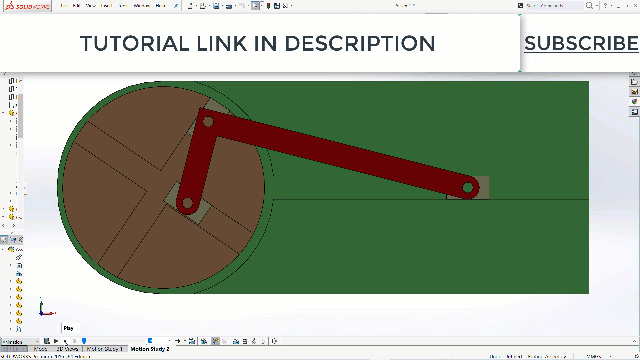This screenshot has height=360, width=640.
Task: Activate the Select cursor tool
Action: tap(255, 6)
